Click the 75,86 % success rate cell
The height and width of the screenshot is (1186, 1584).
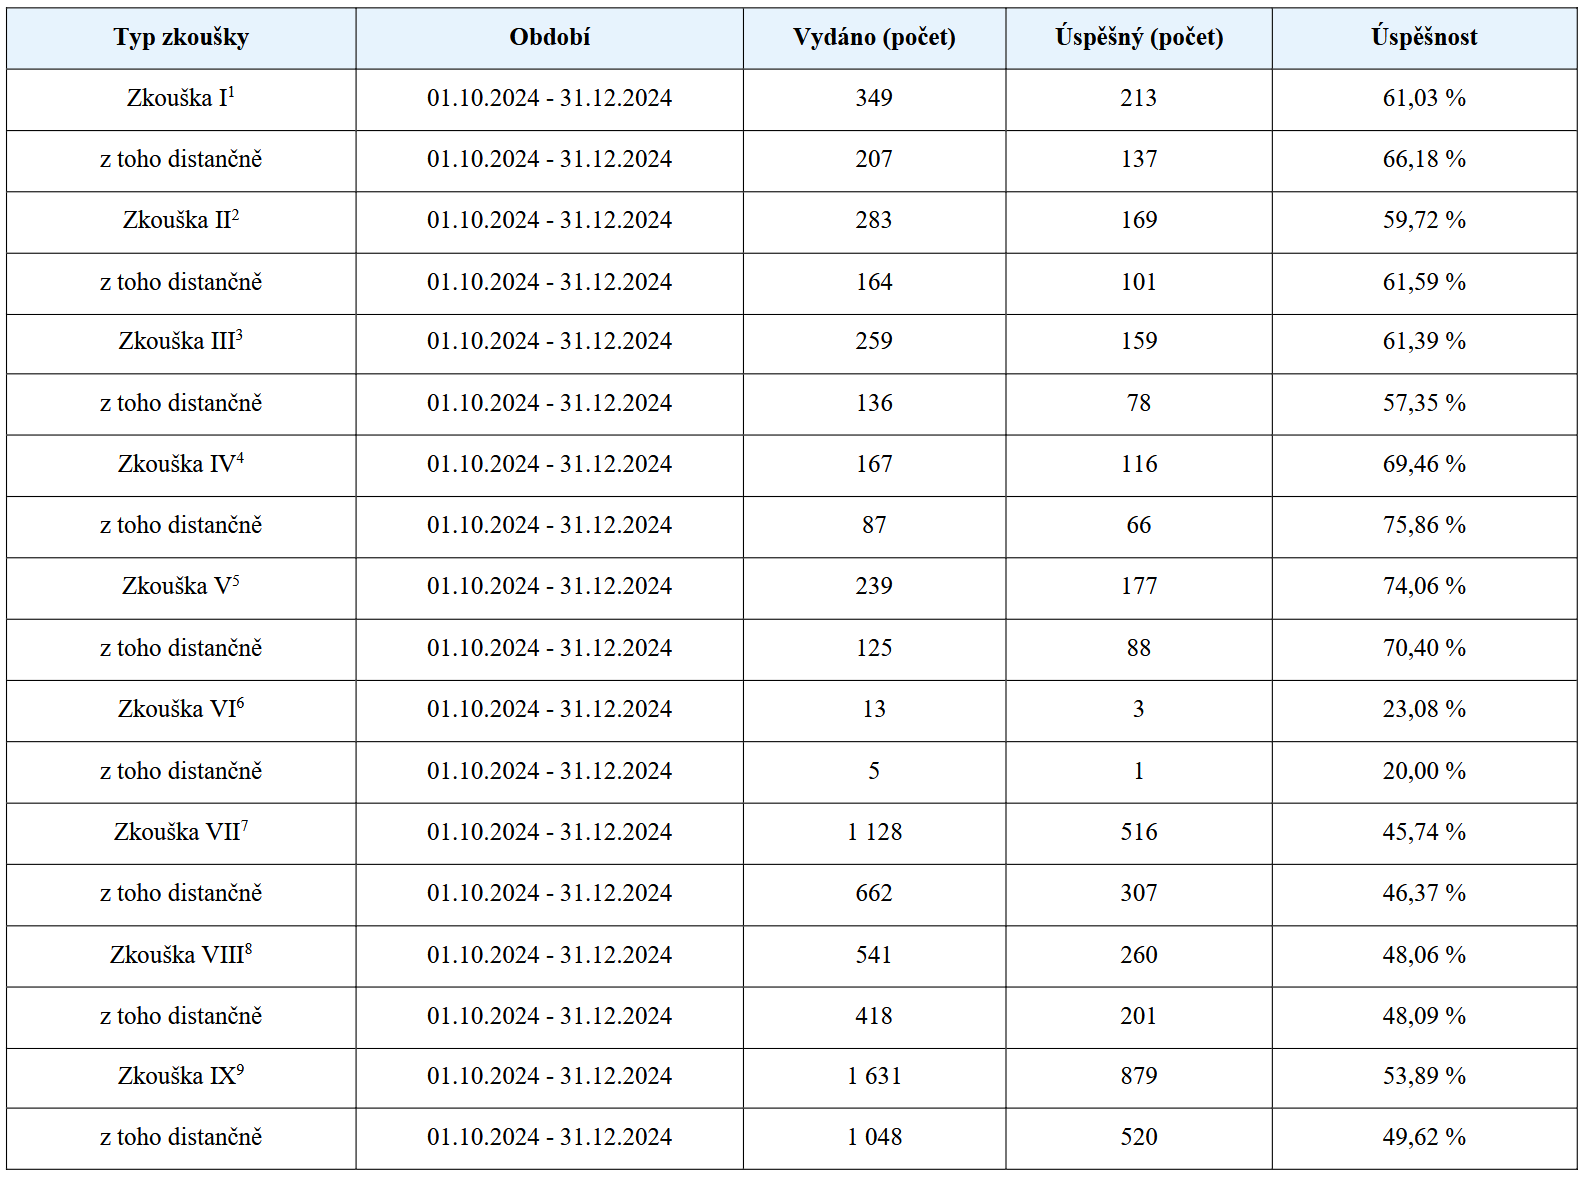pos(1424,526)
